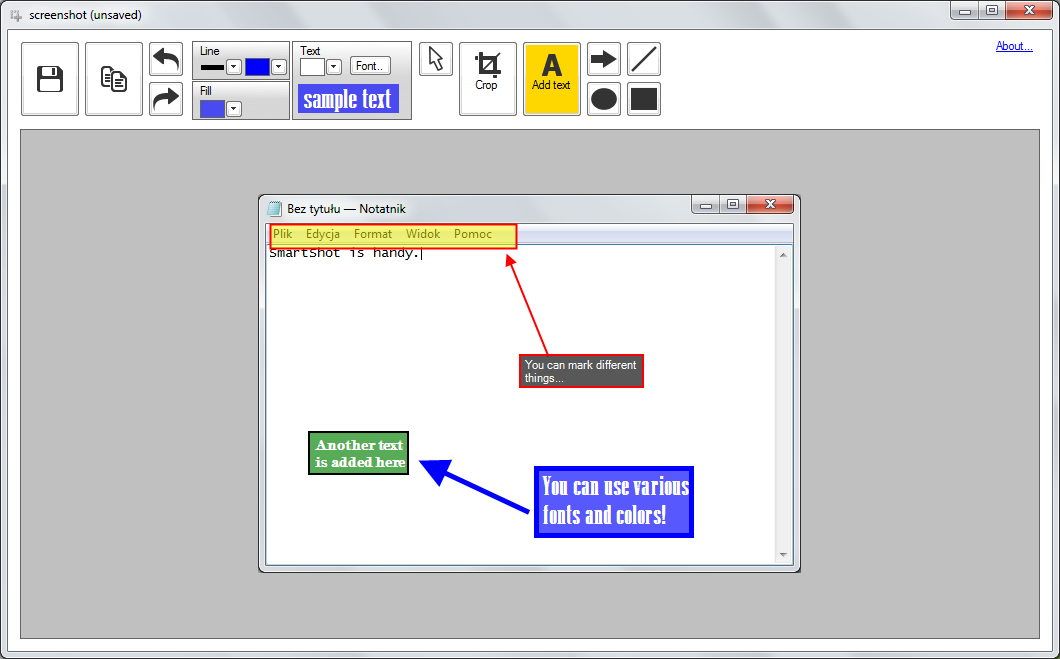Redo the last undone edit
1060x659 pixels.
point(166,99)
